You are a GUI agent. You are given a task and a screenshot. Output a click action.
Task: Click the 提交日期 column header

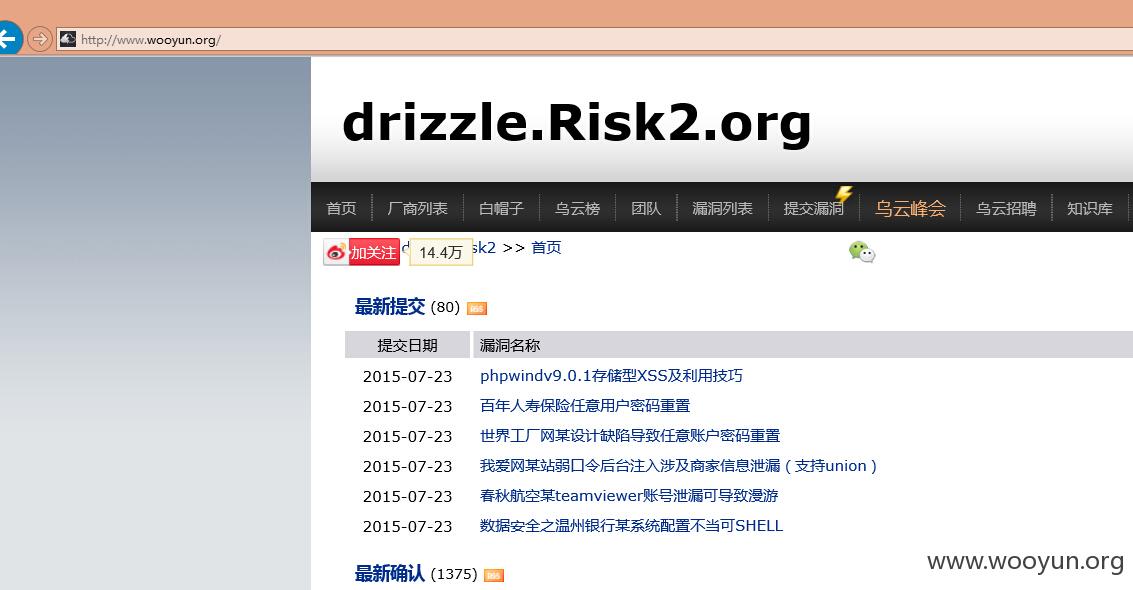pyautogui.click(x=408, y=345)
